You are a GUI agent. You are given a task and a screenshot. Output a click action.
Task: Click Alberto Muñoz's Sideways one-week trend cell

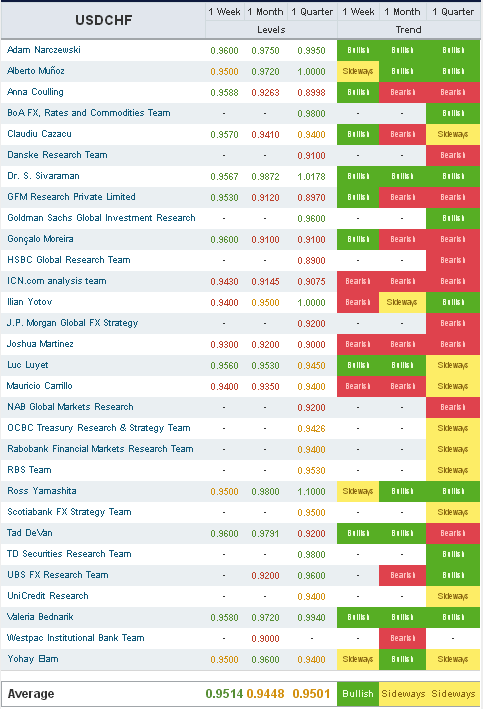click(x=358, y=71)
